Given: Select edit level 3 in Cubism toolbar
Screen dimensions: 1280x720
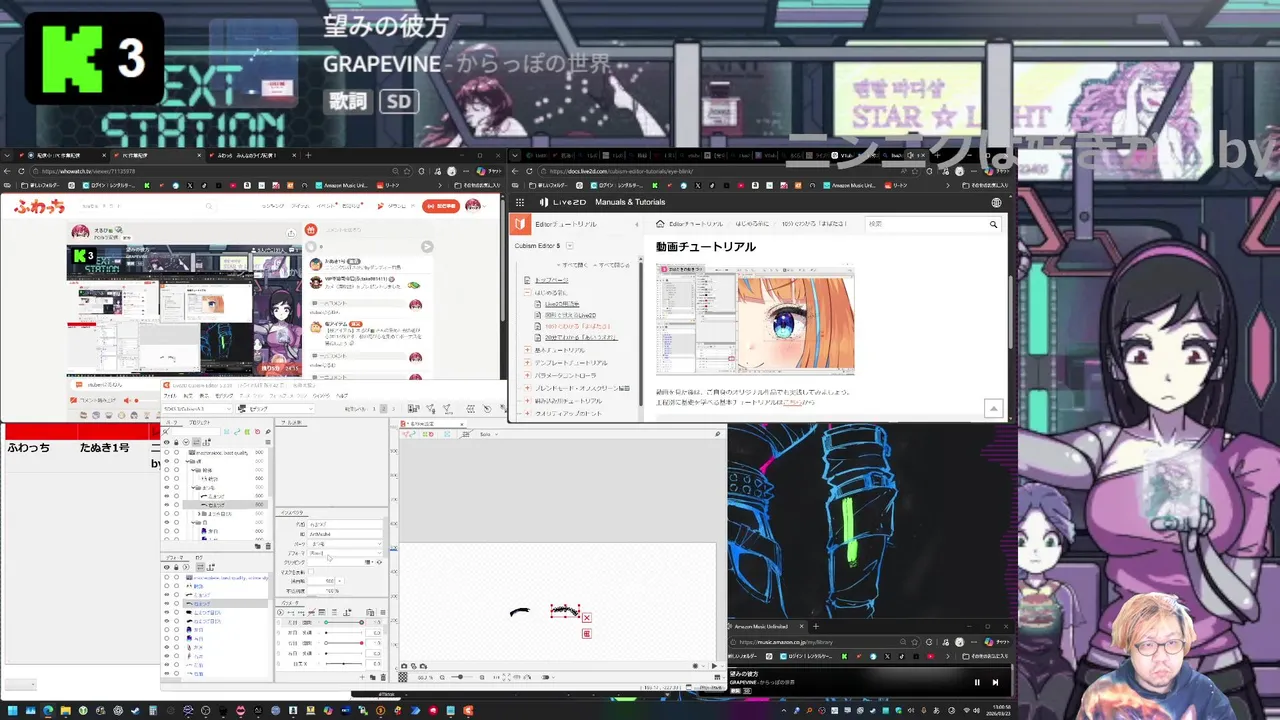Looking at the screenshot, I should pyautogui.click(x=393, y=409).
